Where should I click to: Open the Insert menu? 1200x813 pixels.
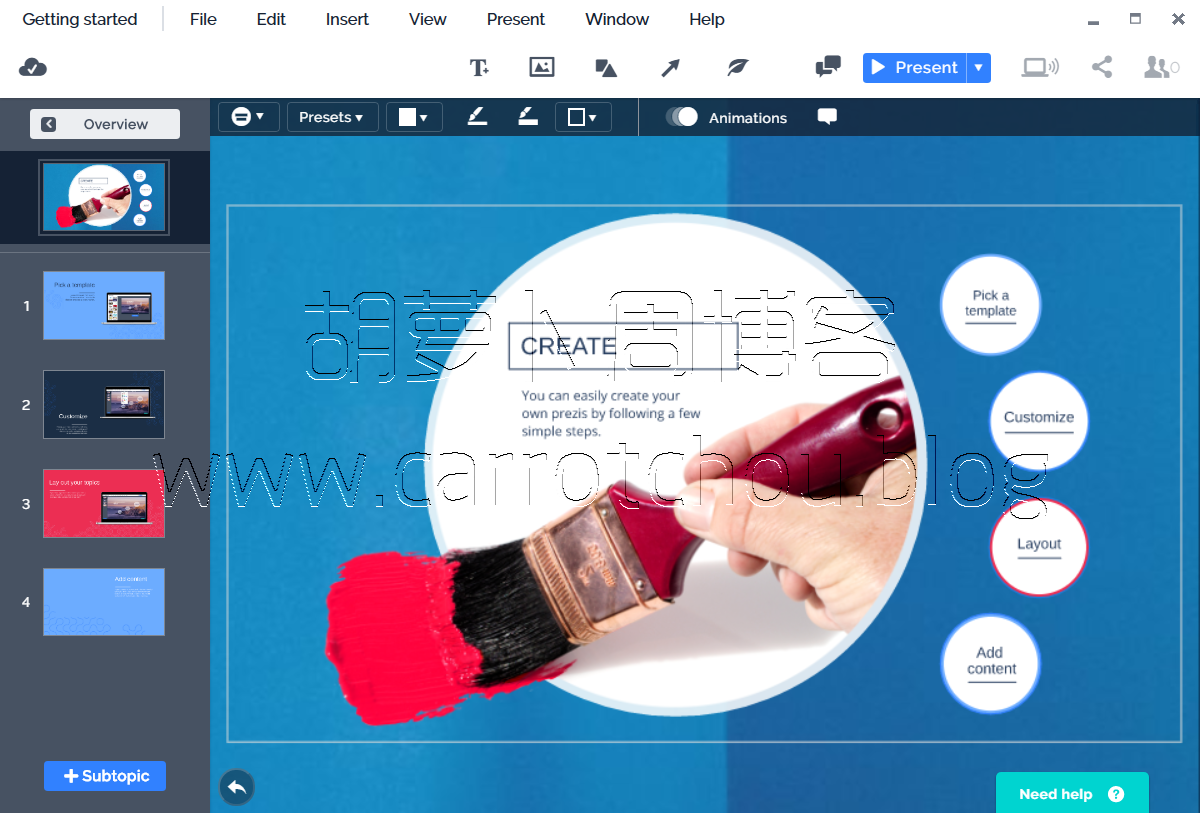click(347, 19)
